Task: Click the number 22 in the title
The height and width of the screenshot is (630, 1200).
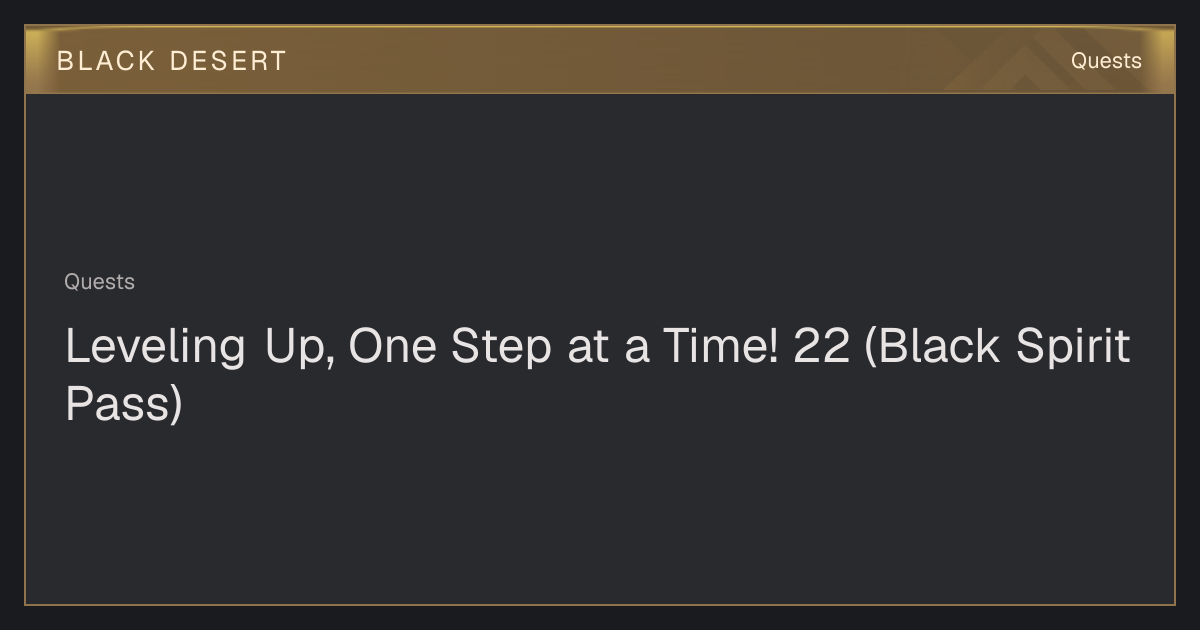Action: coord(821,347)
